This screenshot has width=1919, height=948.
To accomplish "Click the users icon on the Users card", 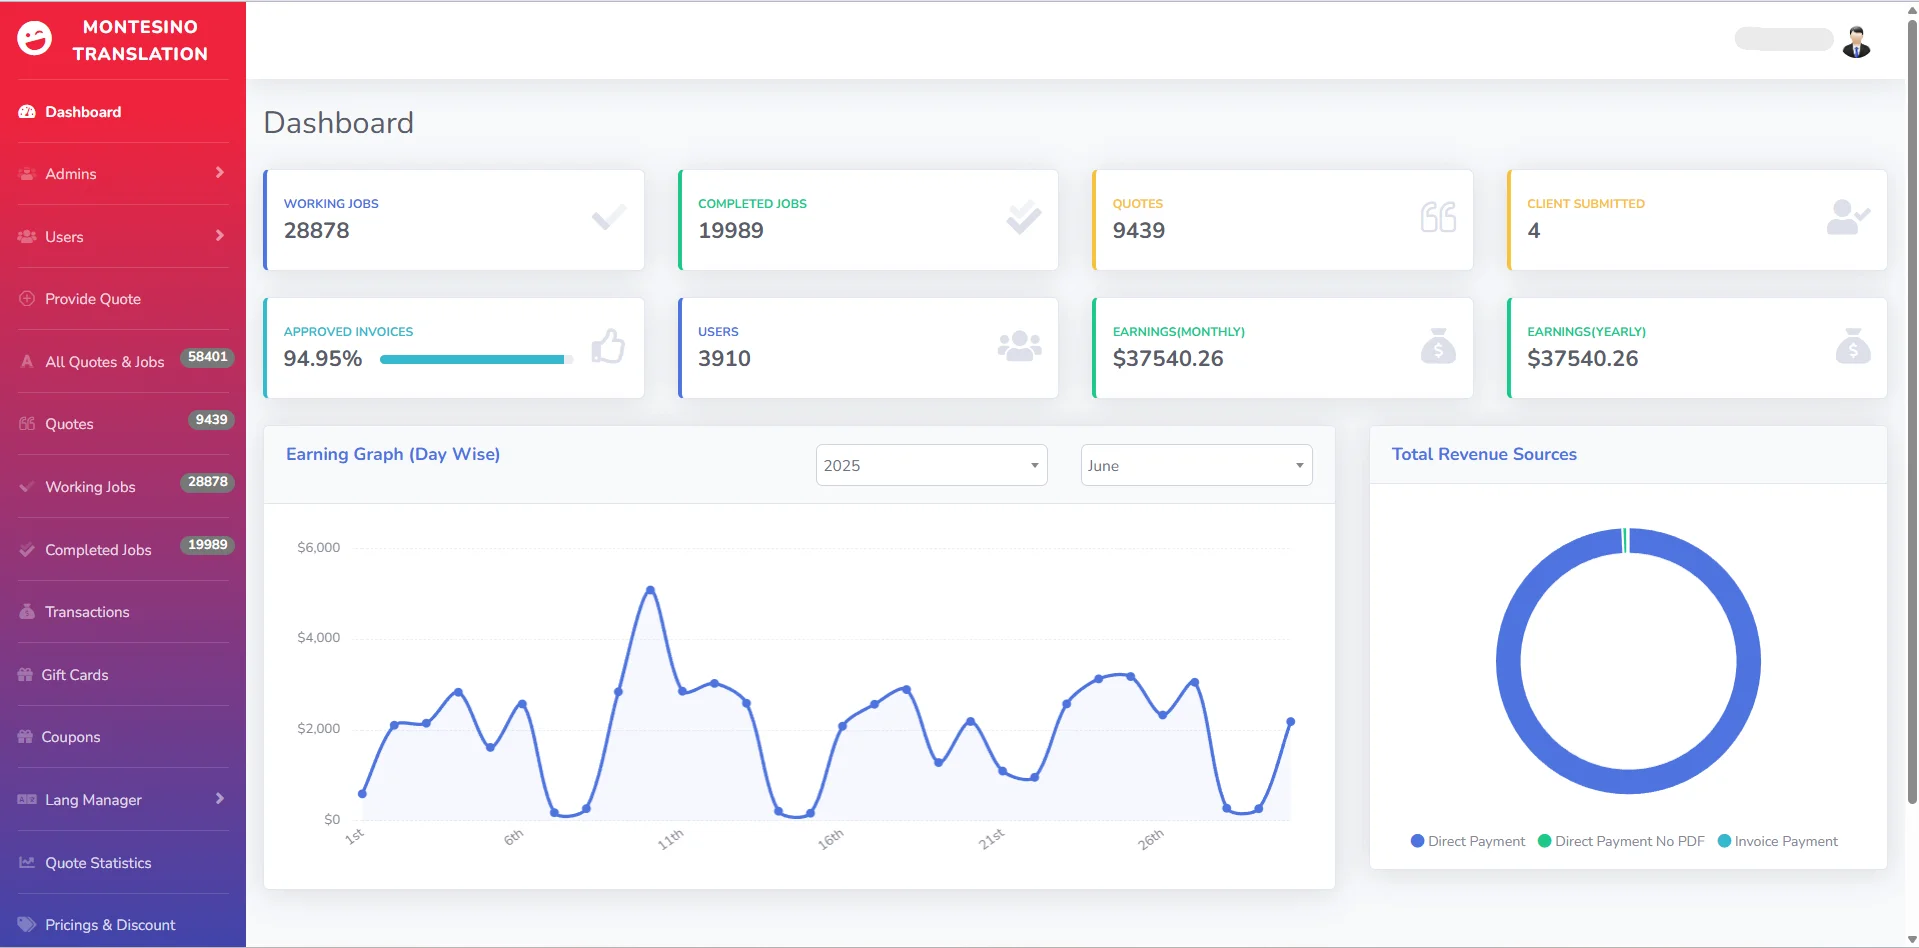I will [1018, 346].
